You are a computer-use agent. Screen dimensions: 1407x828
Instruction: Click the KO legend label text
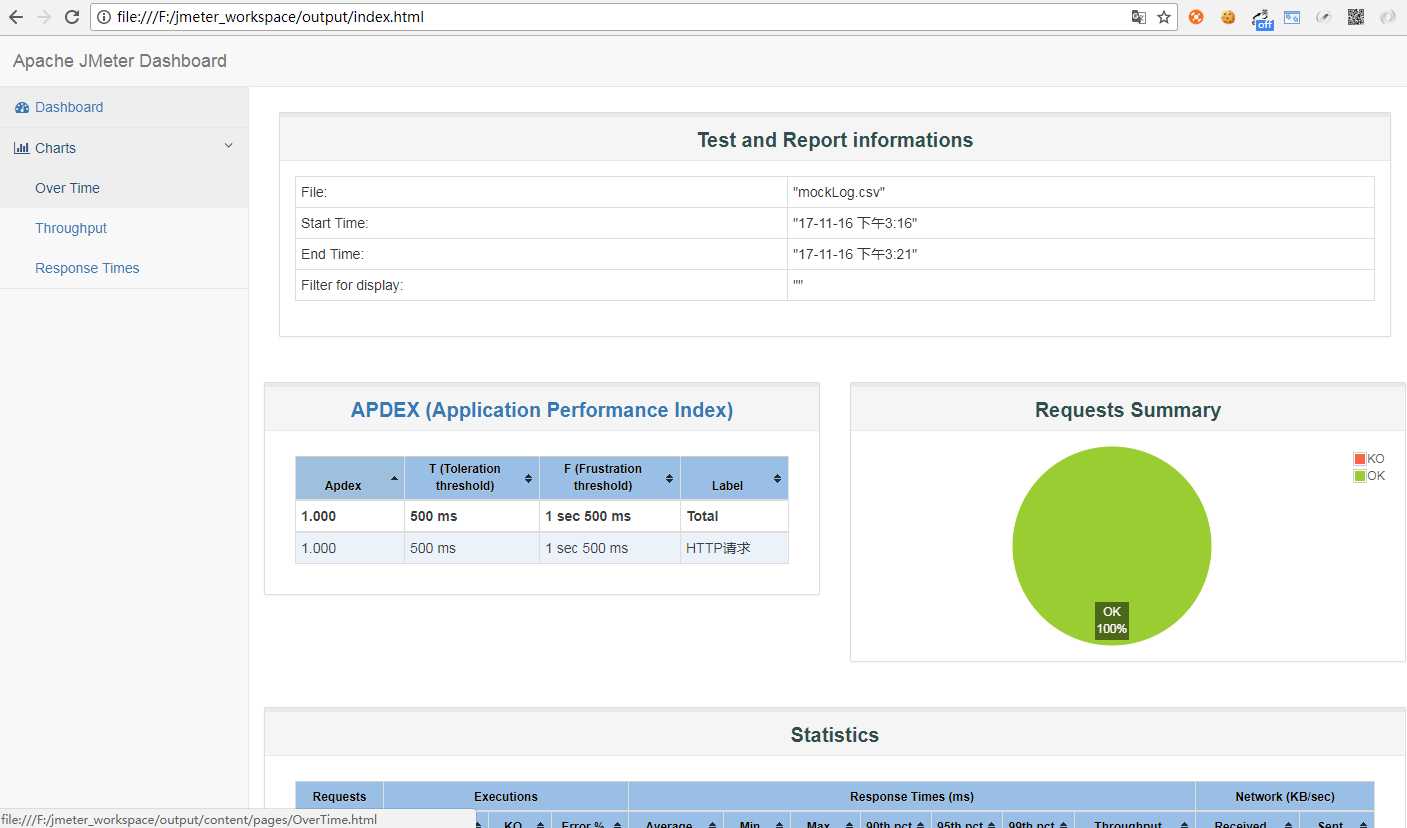pos(1376,459)
